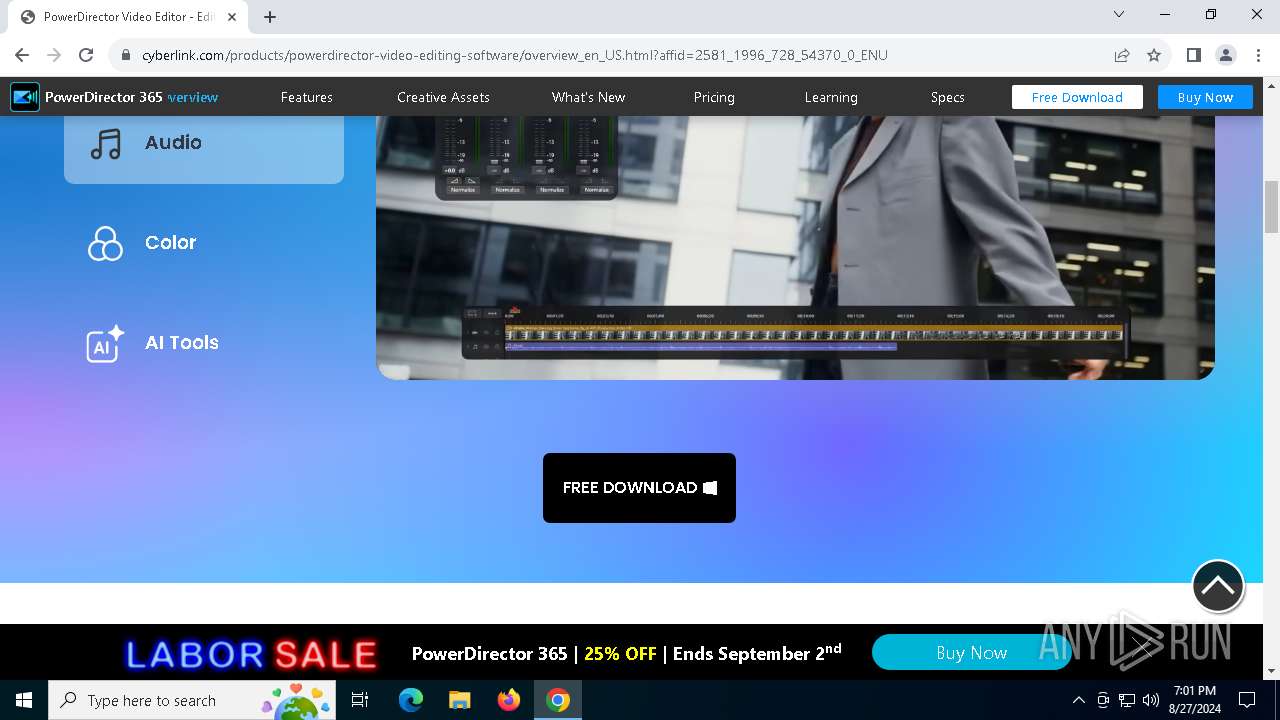Click the black FREE DOWNLOAD button
Image resolution: width=1280 pixels, height=720 pixels.
[639, 488]
